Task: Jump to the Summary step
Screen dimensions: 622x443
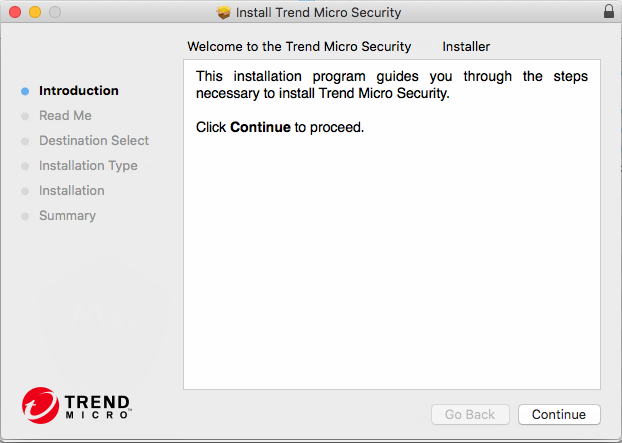Action: coord(67,216)
